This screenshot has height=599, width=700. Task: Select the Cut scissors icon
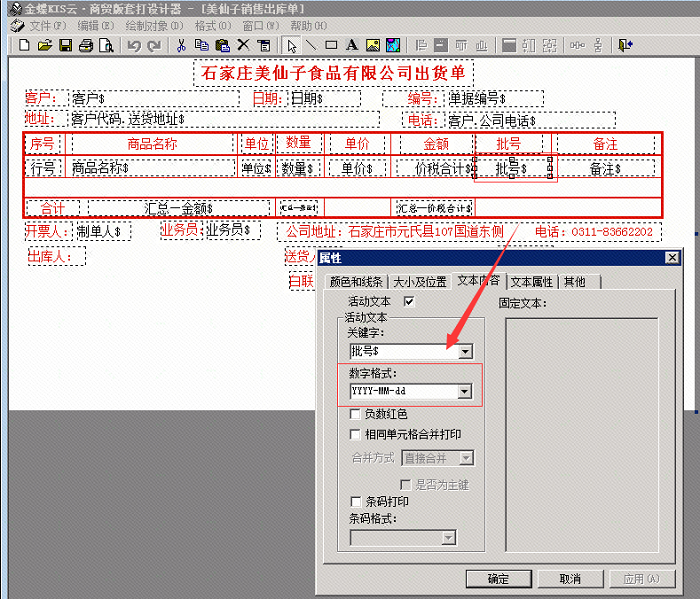[x=181, y=45]
